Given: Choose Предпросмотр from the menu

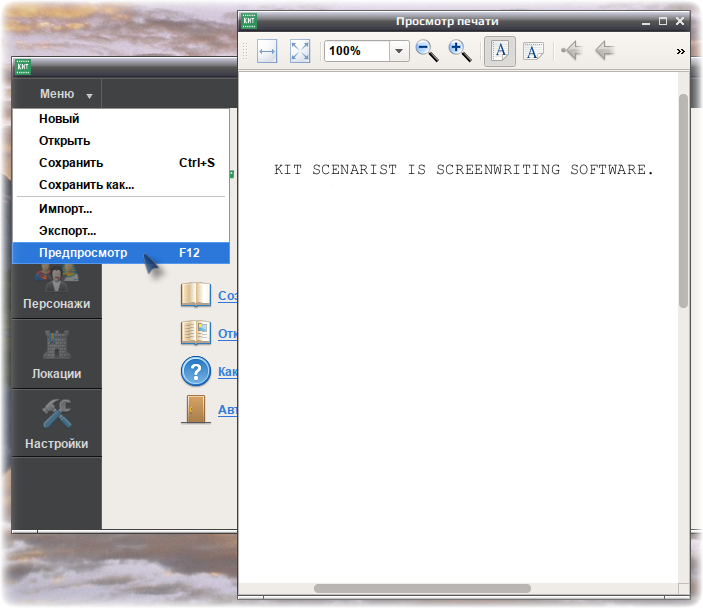Looking at the screenshot, I should point(121,253).
